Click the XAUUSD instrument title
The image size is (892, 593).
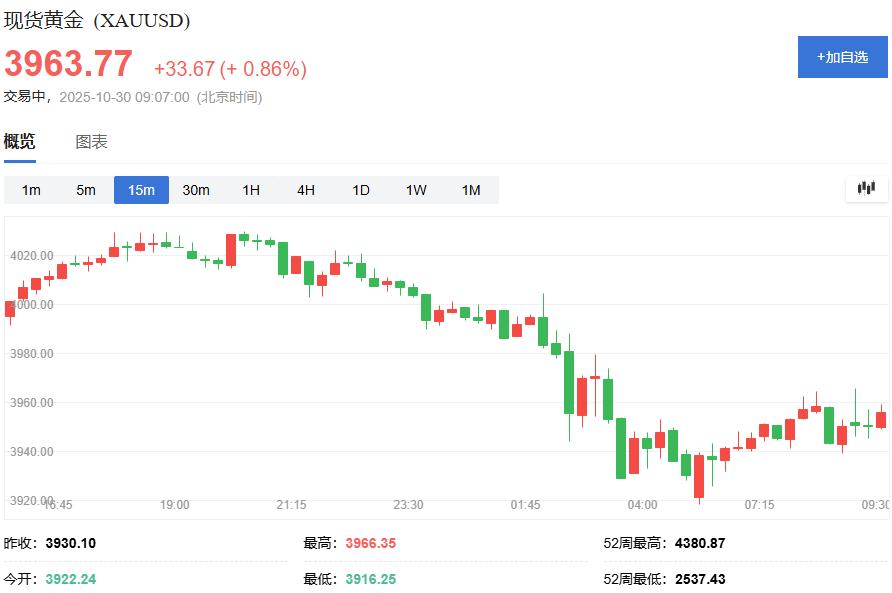[x=93, y=20]
